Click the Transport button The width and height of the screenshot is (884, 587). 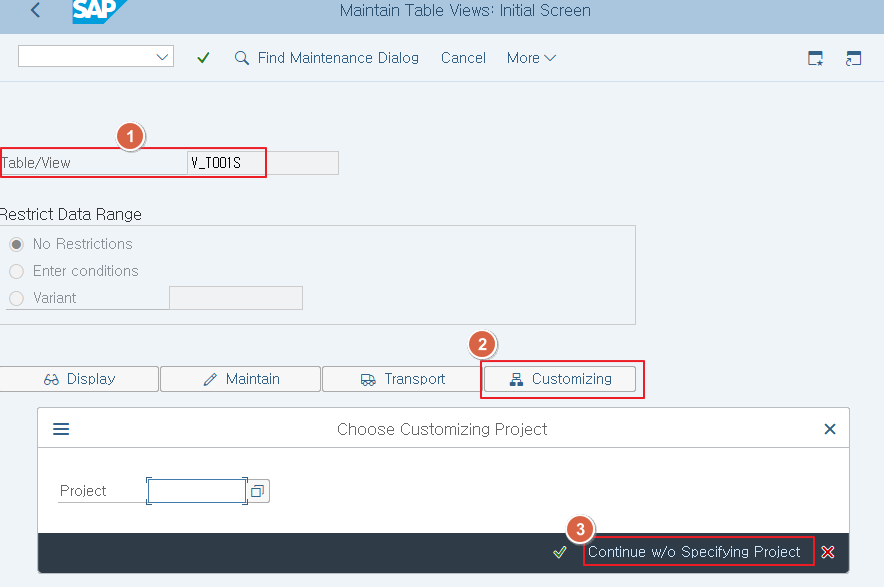click(x=403, y=379)
